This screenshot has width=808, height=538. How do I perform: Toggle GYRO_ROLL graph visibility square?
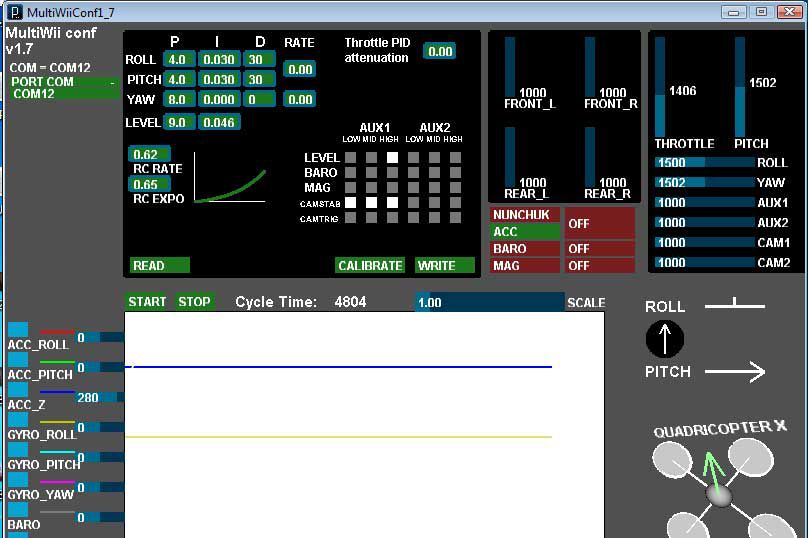click(x=18, y=419)
